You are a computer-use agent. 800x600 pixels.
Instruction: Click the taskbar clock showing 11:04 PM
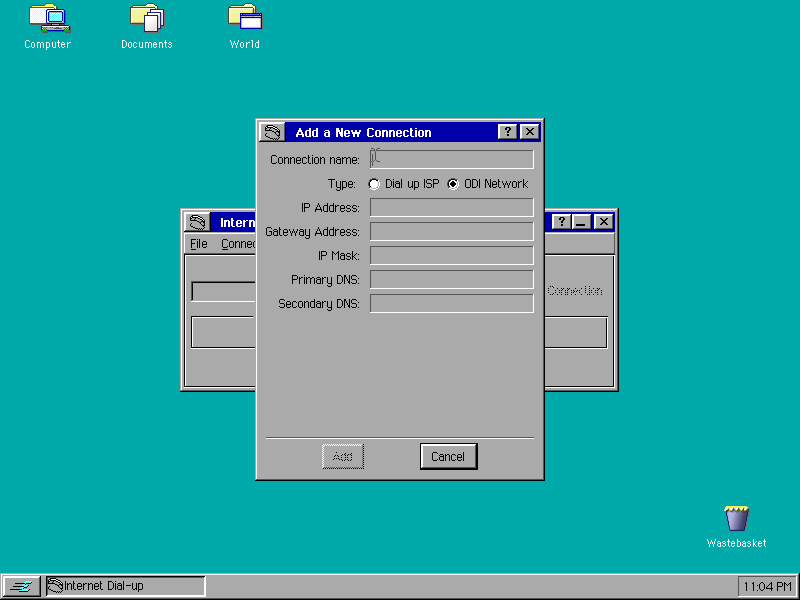pos(767,587)
